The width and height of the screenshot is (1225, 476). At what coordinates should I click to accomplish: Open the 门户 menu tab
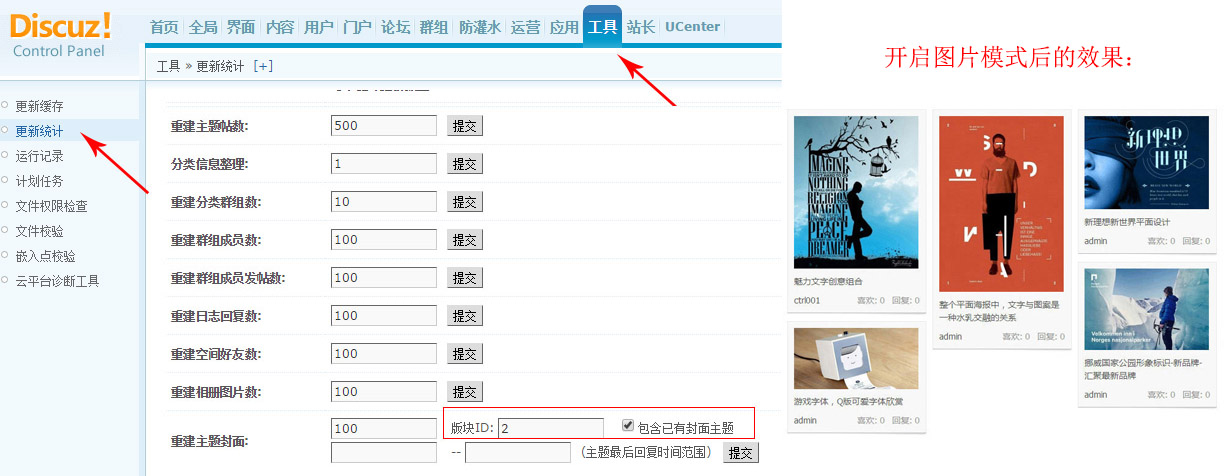tap(357, 27)
